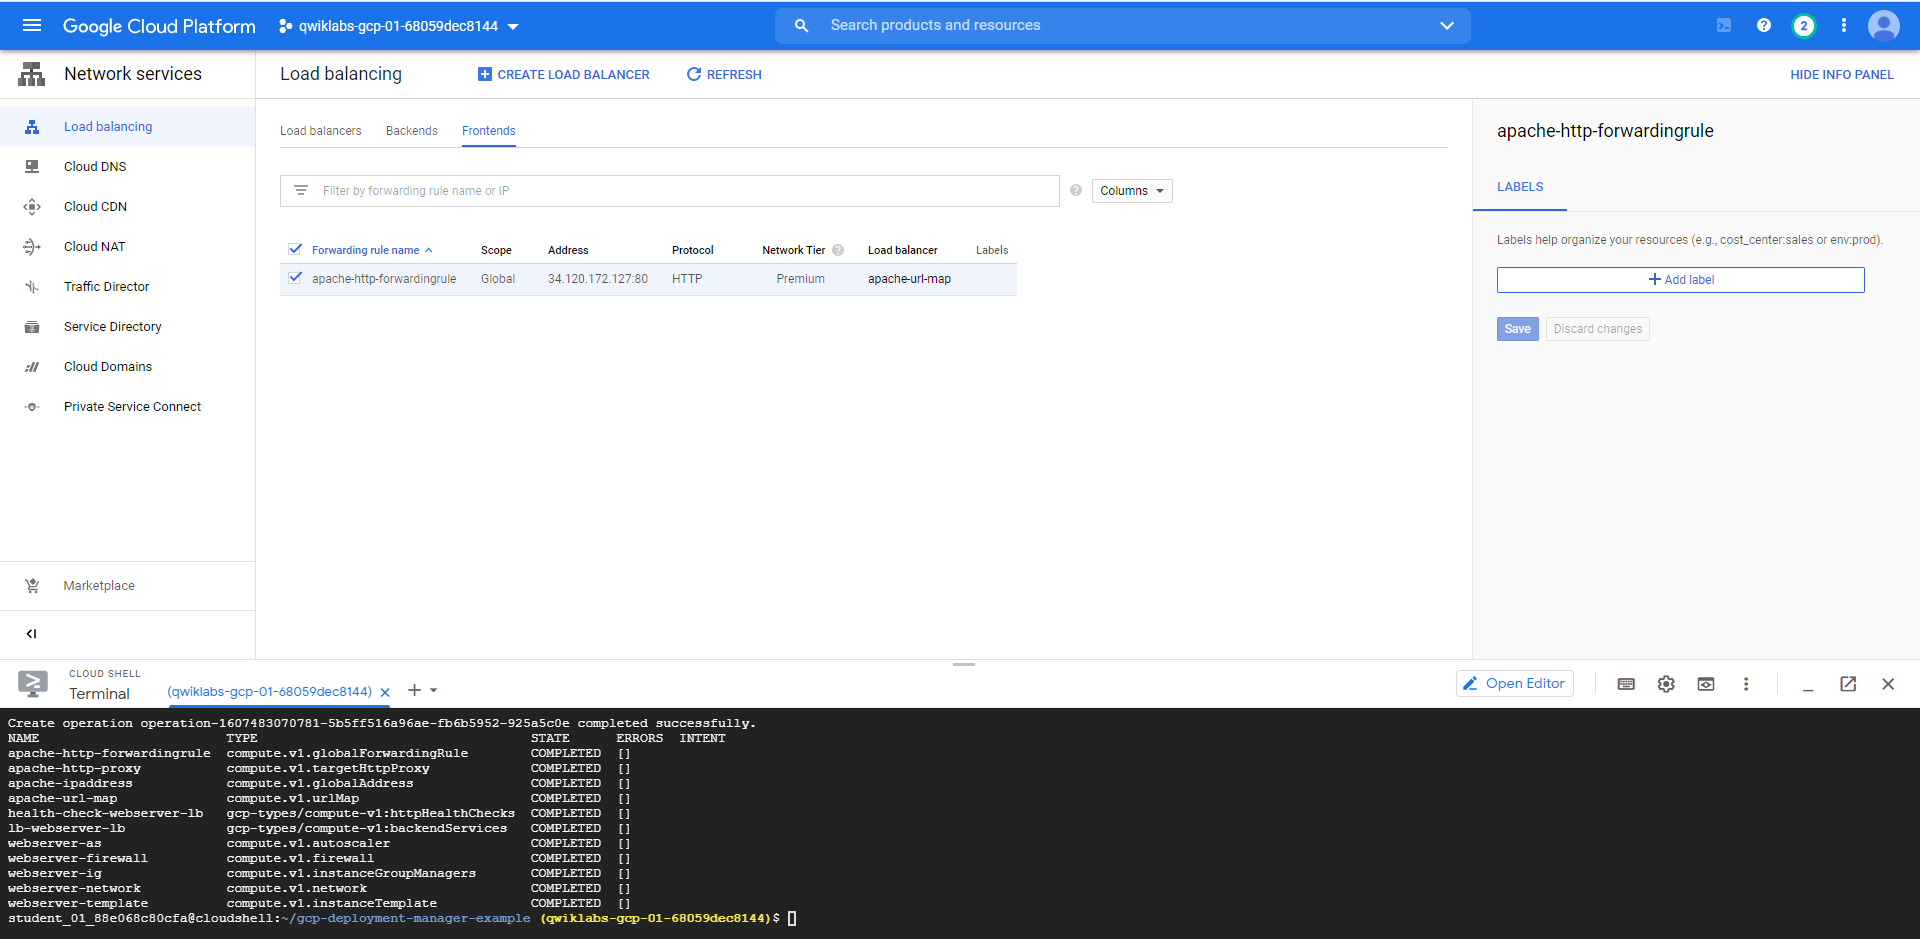Open the main navigation hamburger menu
1920x939 pixels.
point(32,26)
